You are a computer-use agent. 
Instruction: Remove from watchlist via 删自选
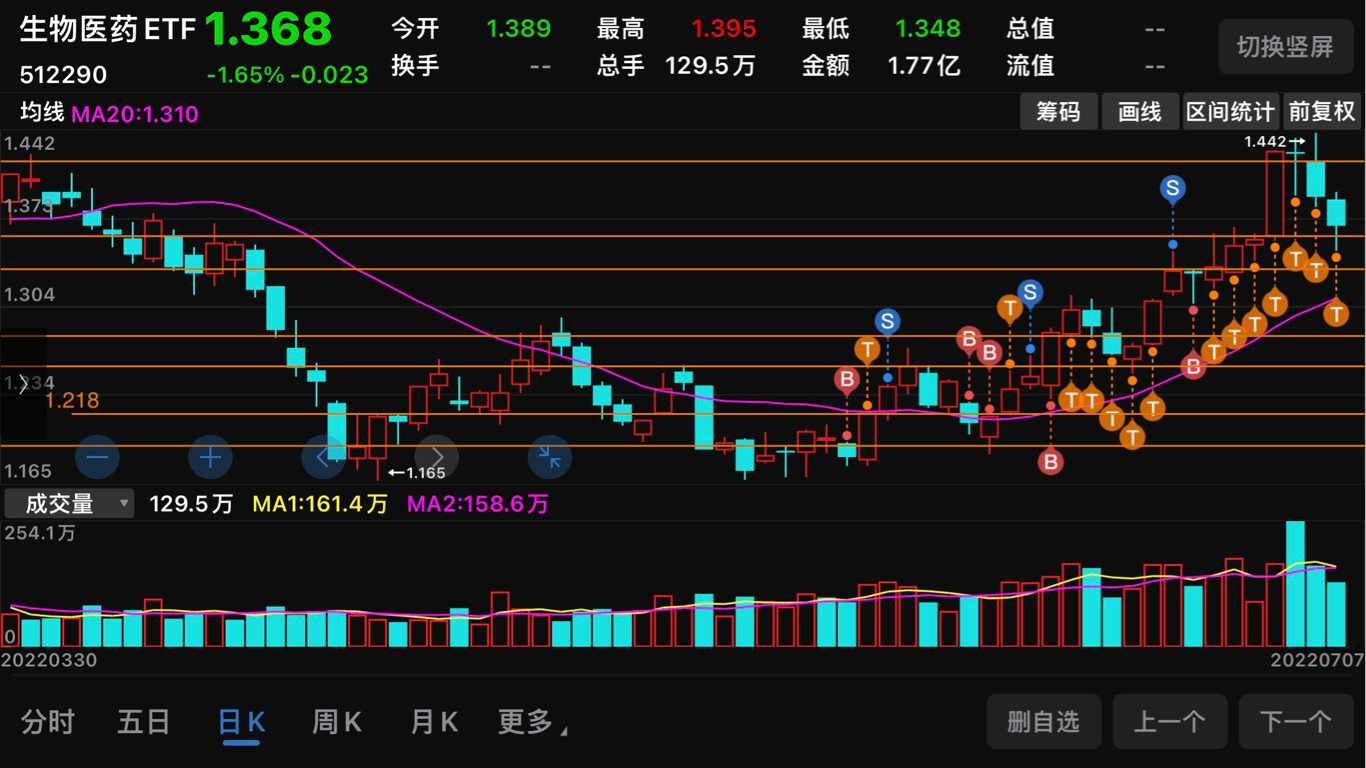(x=1044, y=721)
